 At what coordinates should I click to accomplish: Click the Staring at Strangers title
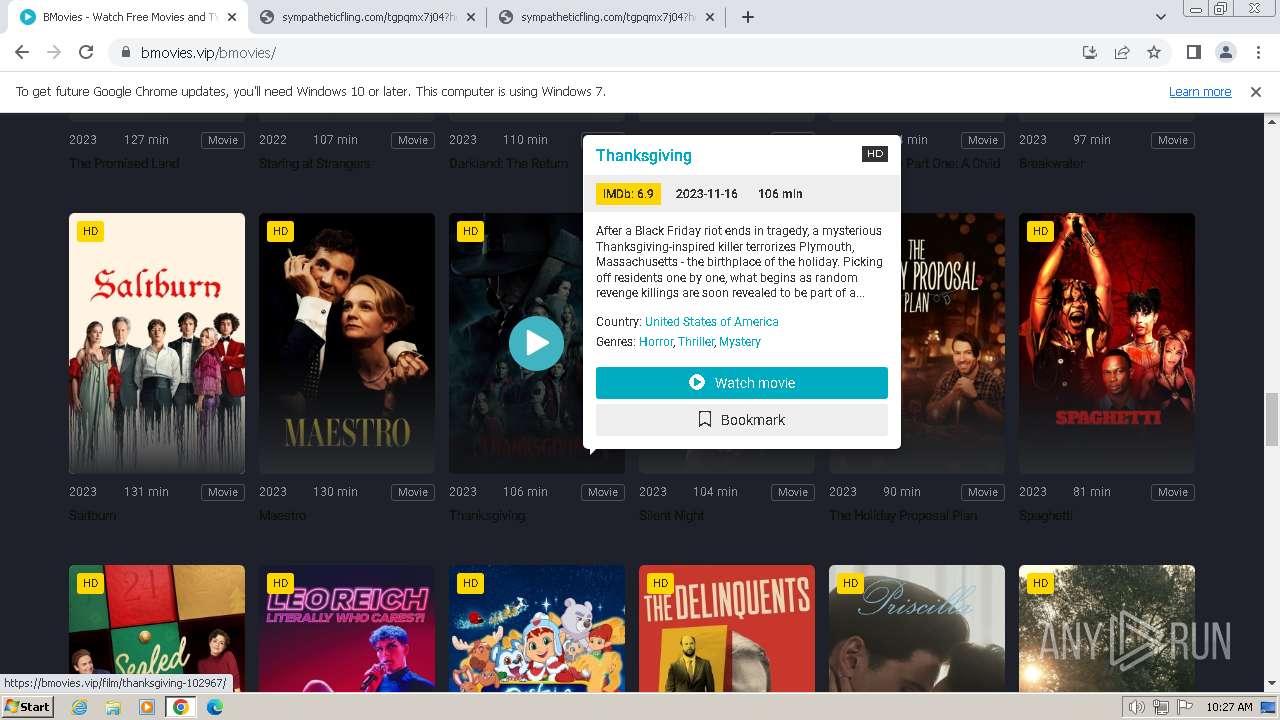click(314, 164)
